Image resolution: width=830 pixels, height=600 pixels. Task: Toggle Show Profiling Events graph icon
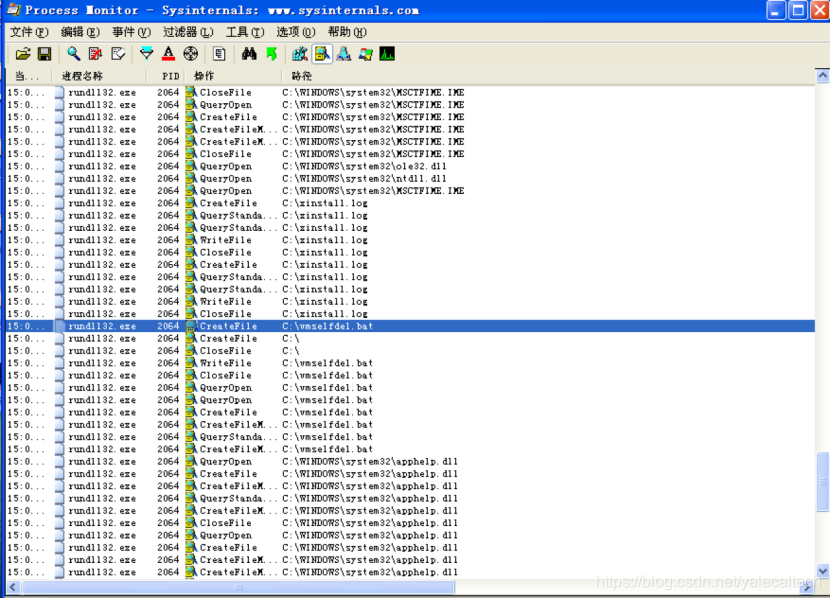click(387, 53)
